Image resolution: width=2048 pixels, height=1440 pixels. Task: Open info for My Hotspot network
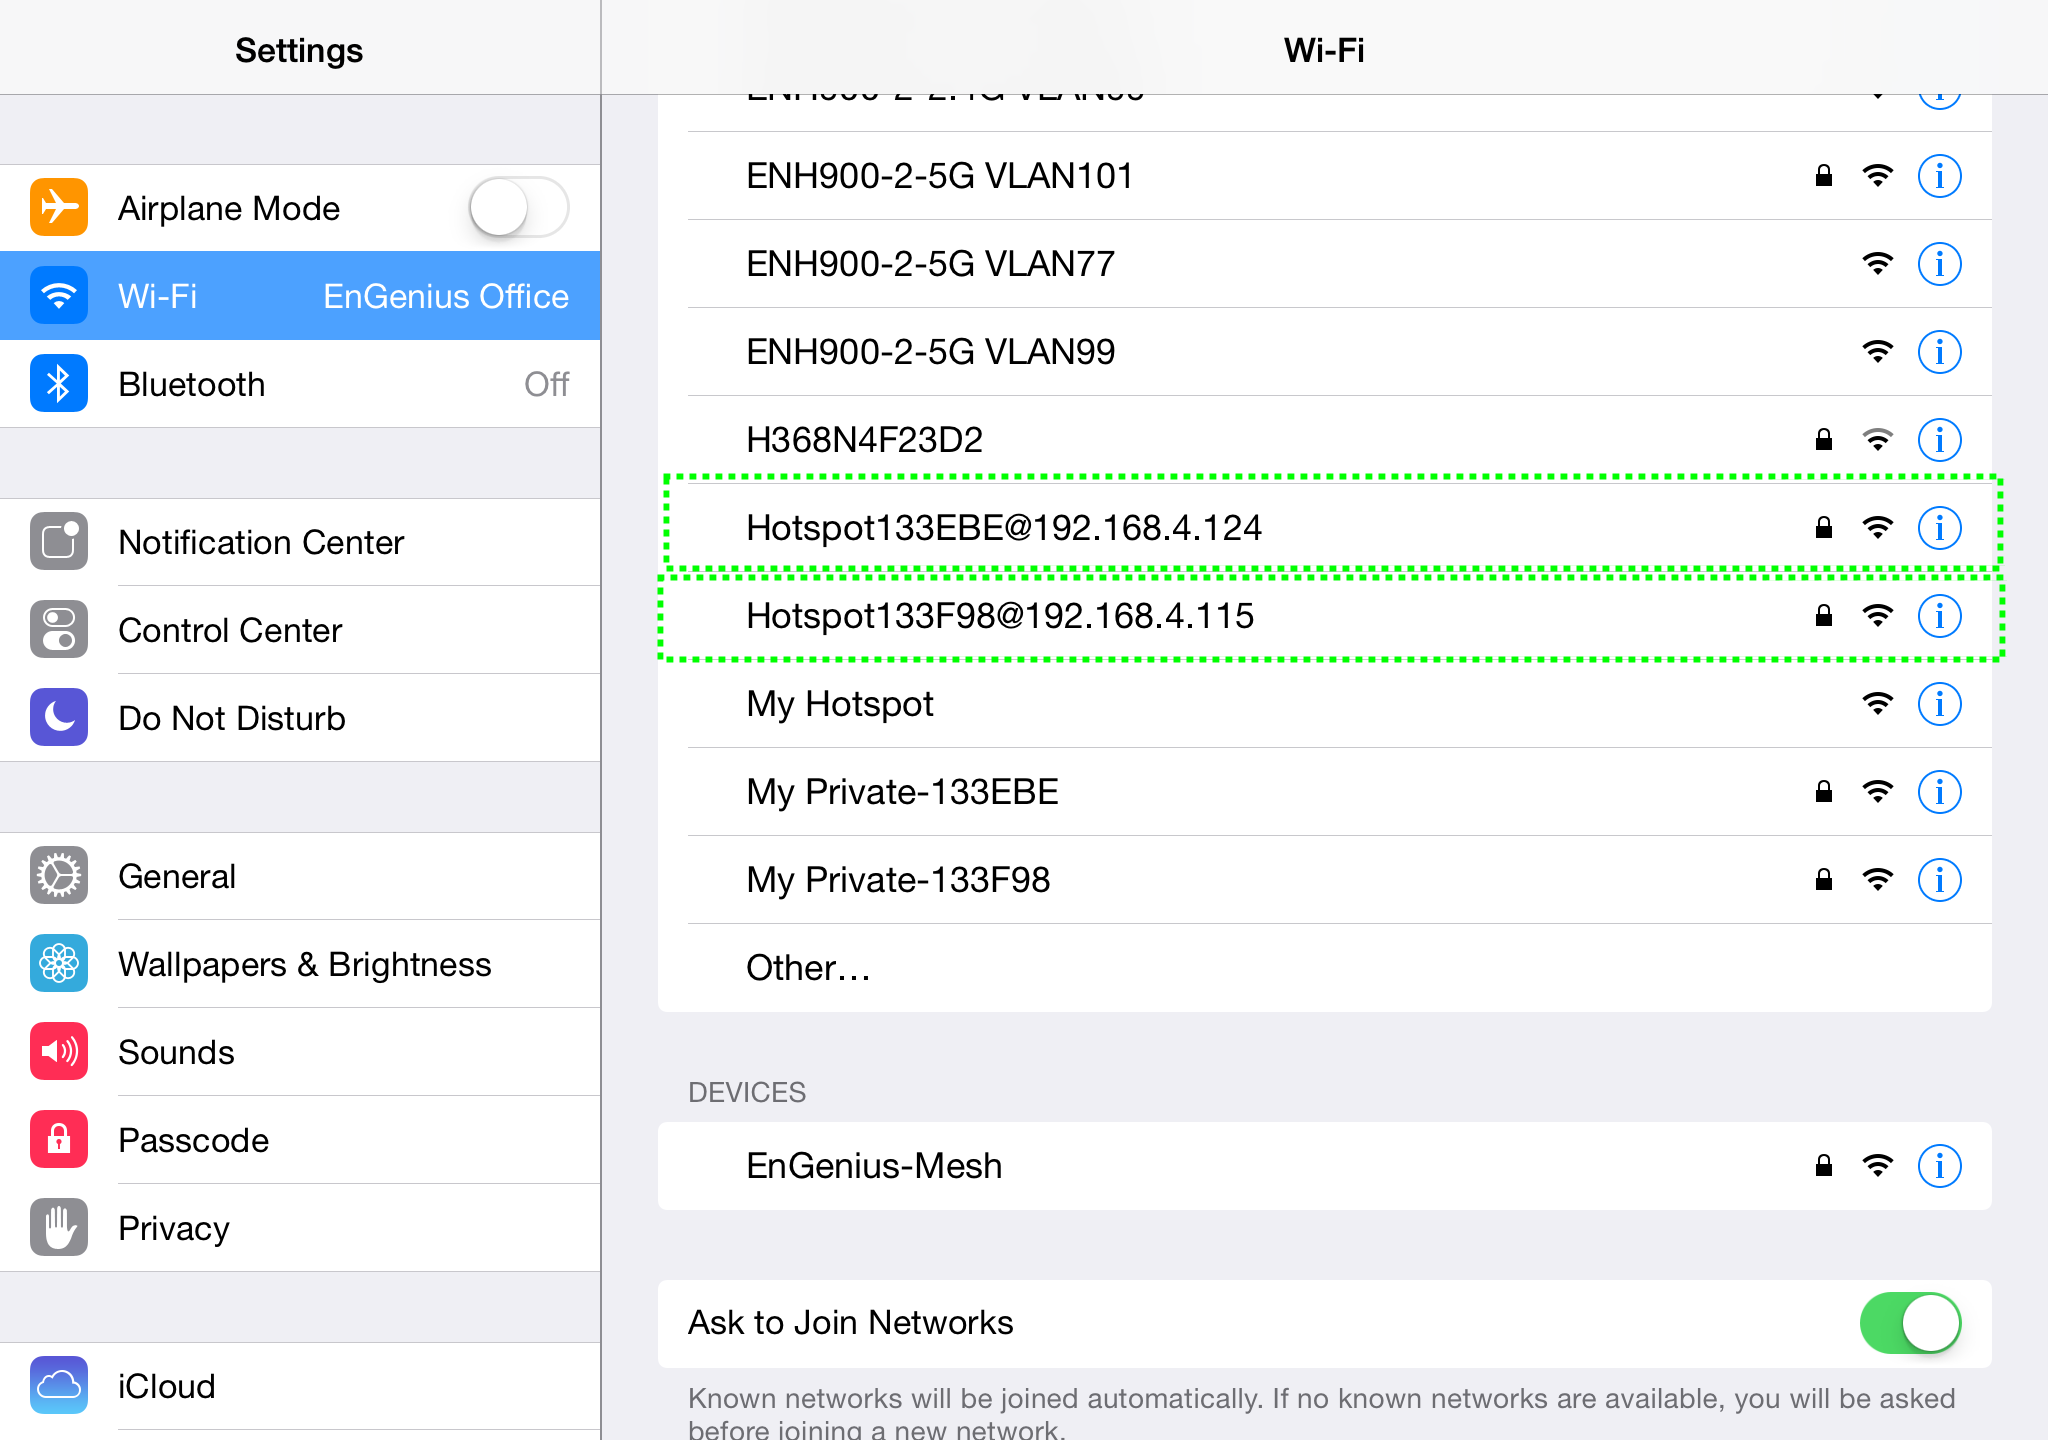coord(1939,704)
